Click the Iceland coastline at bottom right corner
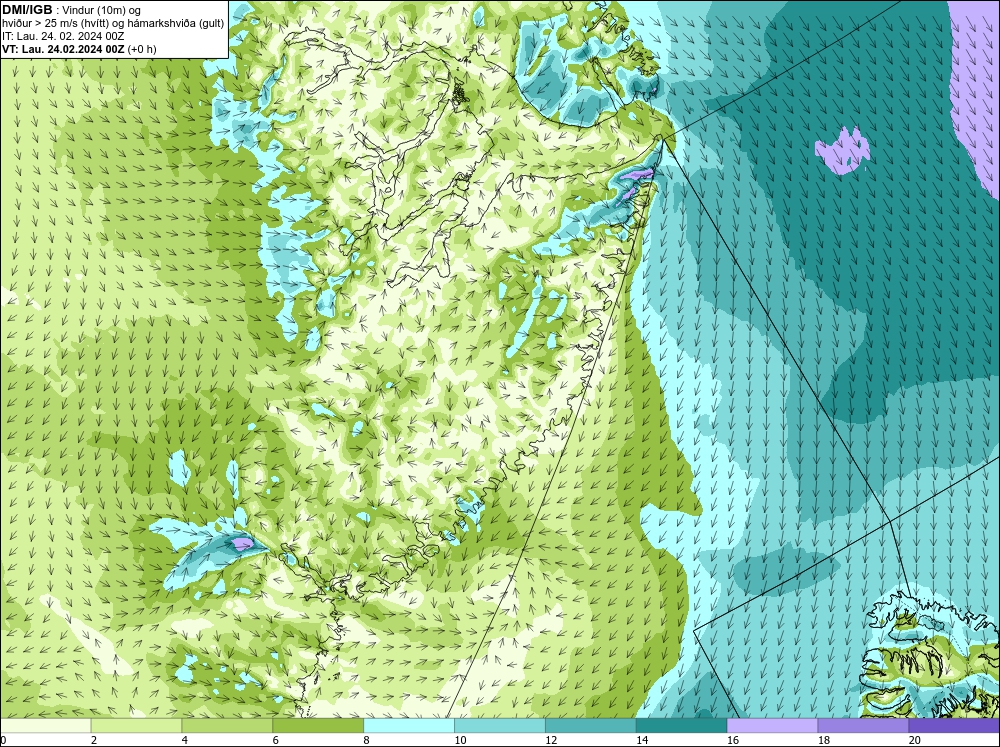This screenshot has width=1000, height=747. click(930, 654)
